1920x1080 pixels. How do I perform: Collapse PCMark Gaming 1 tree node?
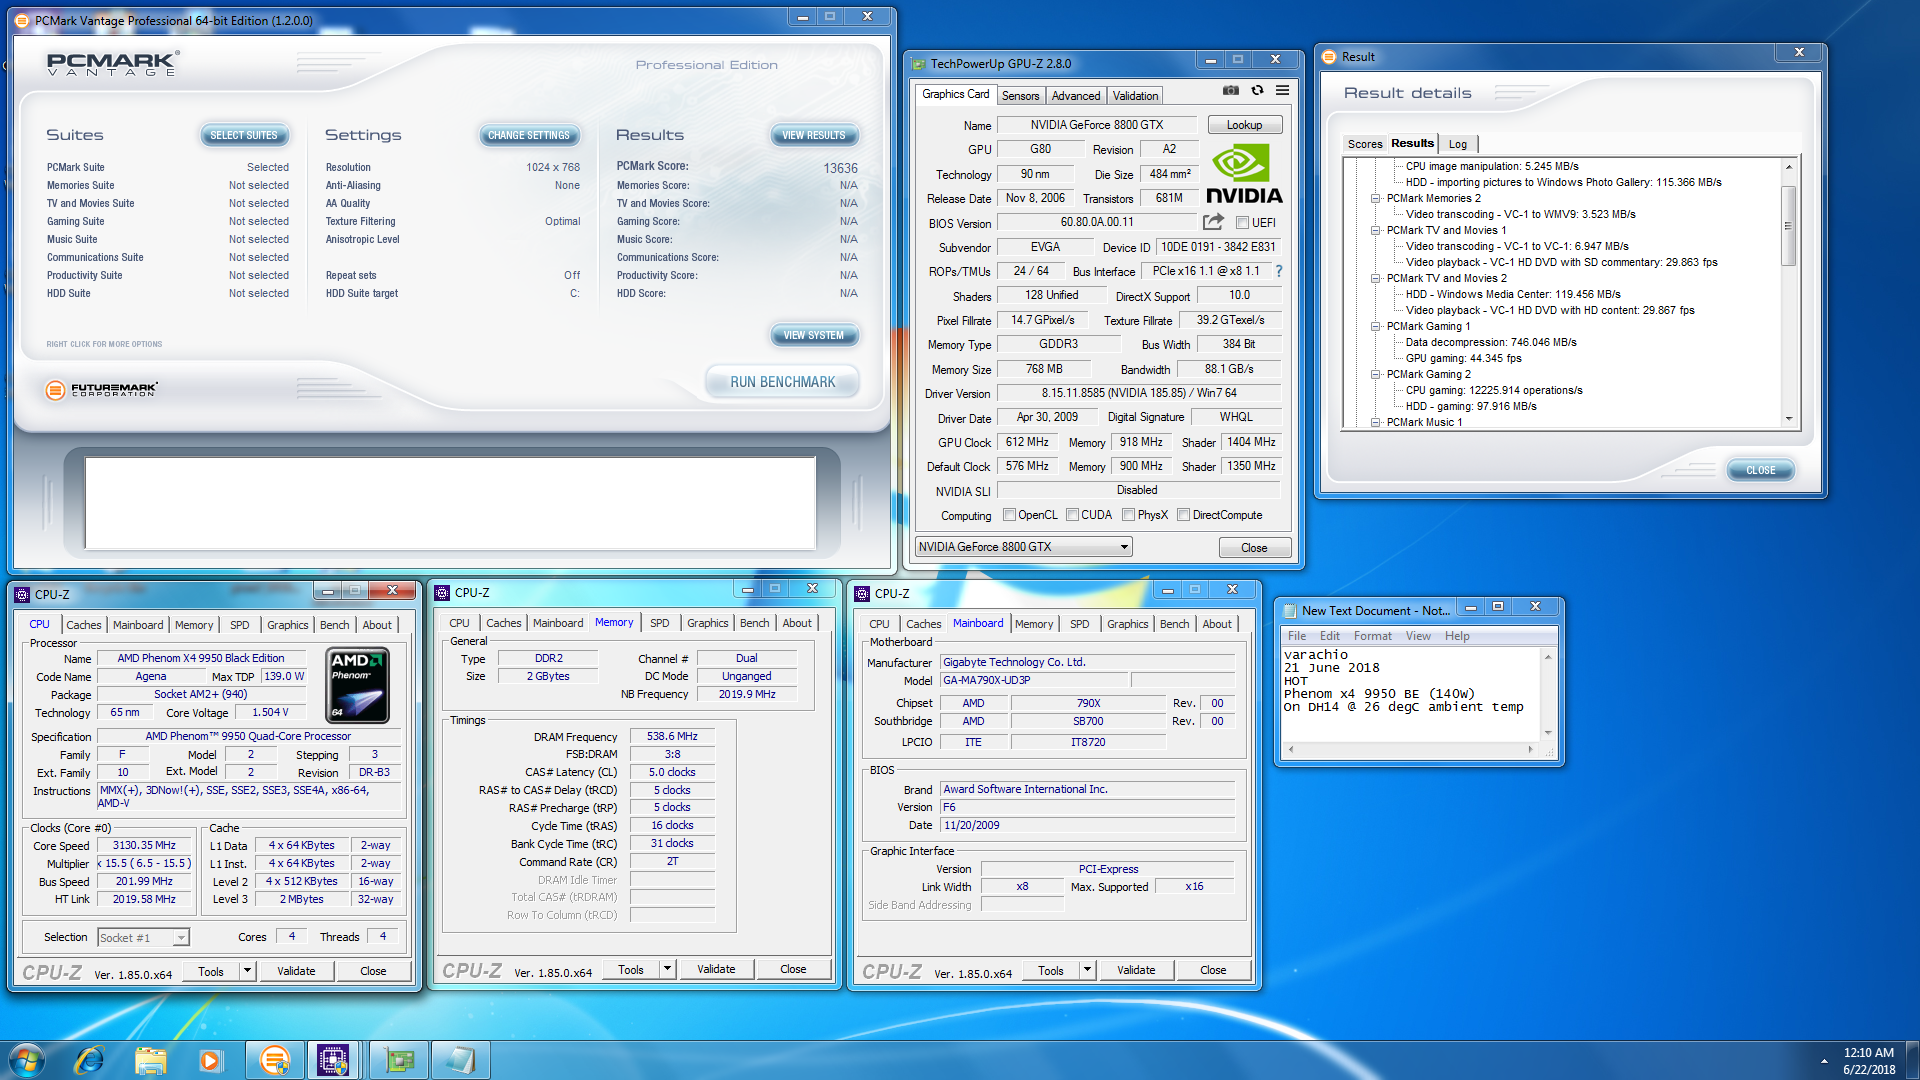click(x=1376, y=326)
